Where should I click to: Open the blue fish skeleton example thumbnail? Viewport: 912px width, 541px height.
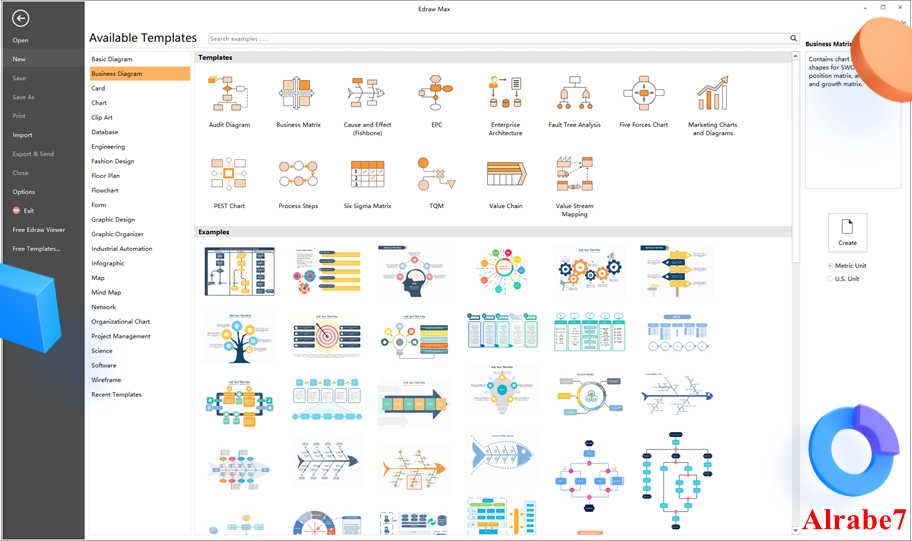[501, 453]
